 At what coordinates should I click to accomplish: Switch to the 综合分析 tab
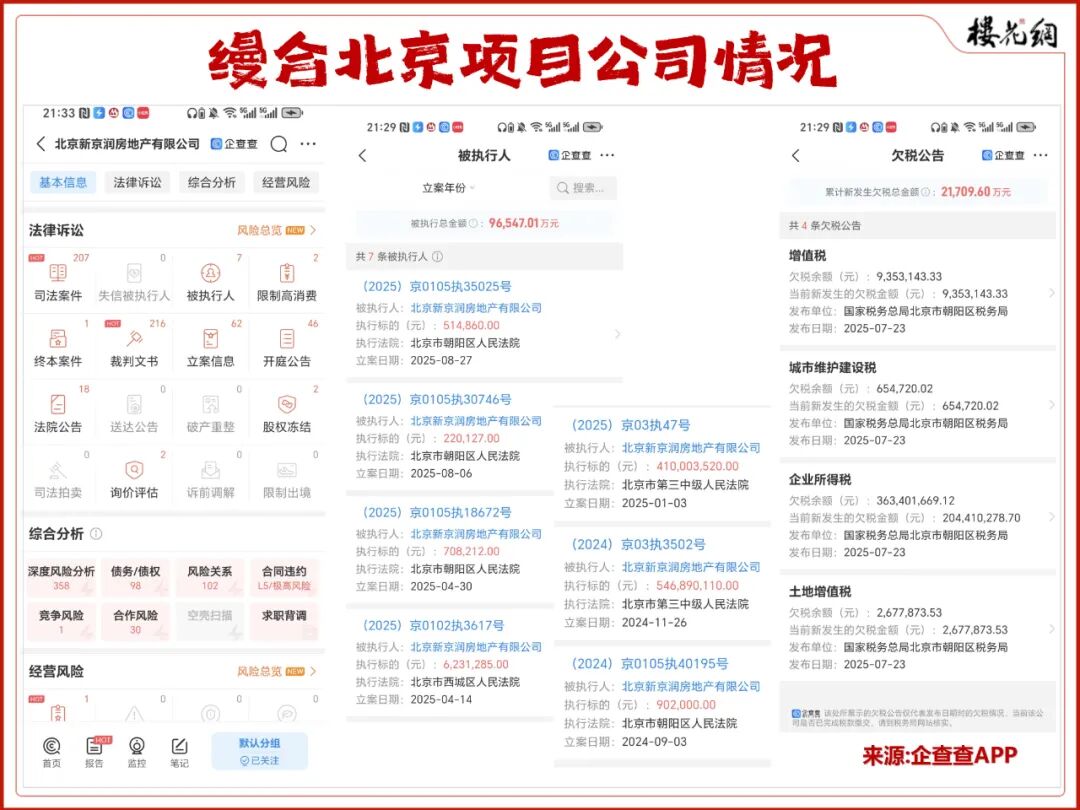point(211,183)
